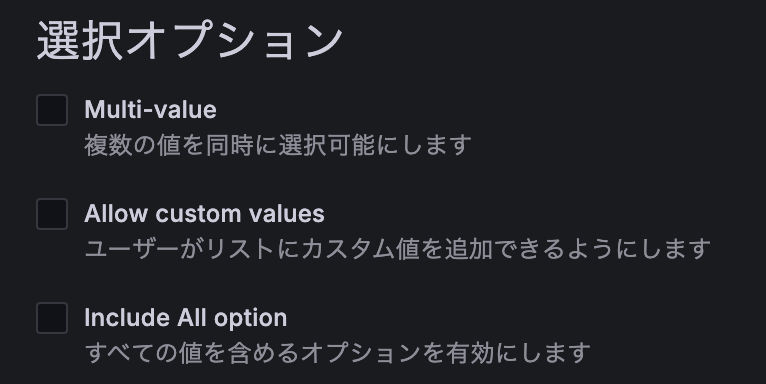The height and width of the screenshot is (384, 766).
Task: Click the empty square beside Multi-value
Action: click(52, 110)
